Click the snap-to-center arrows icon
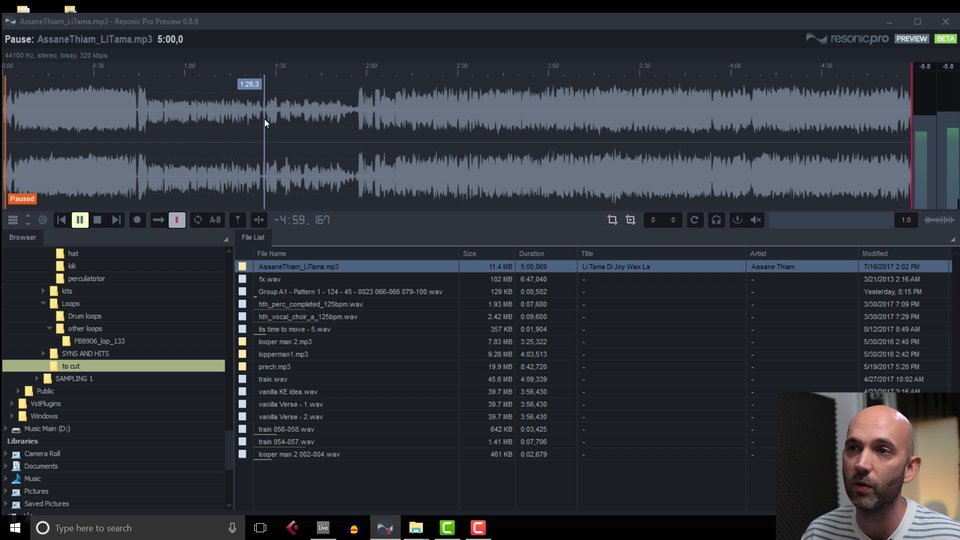 [258, 220]
